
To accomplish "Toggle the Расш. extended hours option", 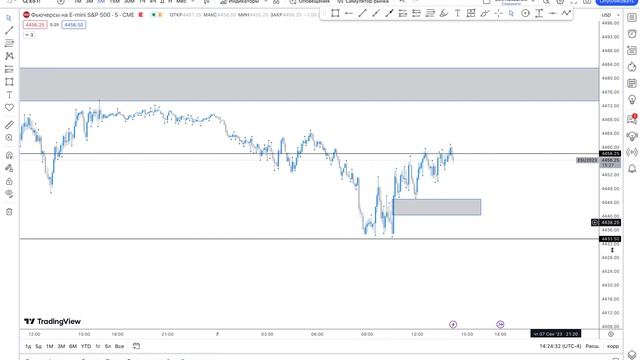I will (592, 346).
